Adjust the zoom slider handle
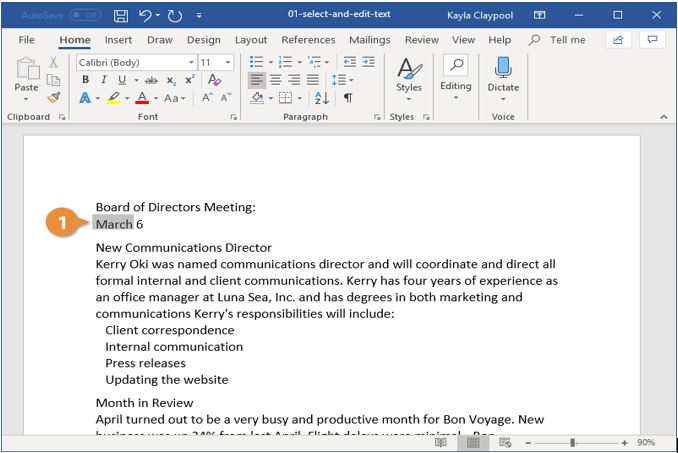 [x=572, y=442]
